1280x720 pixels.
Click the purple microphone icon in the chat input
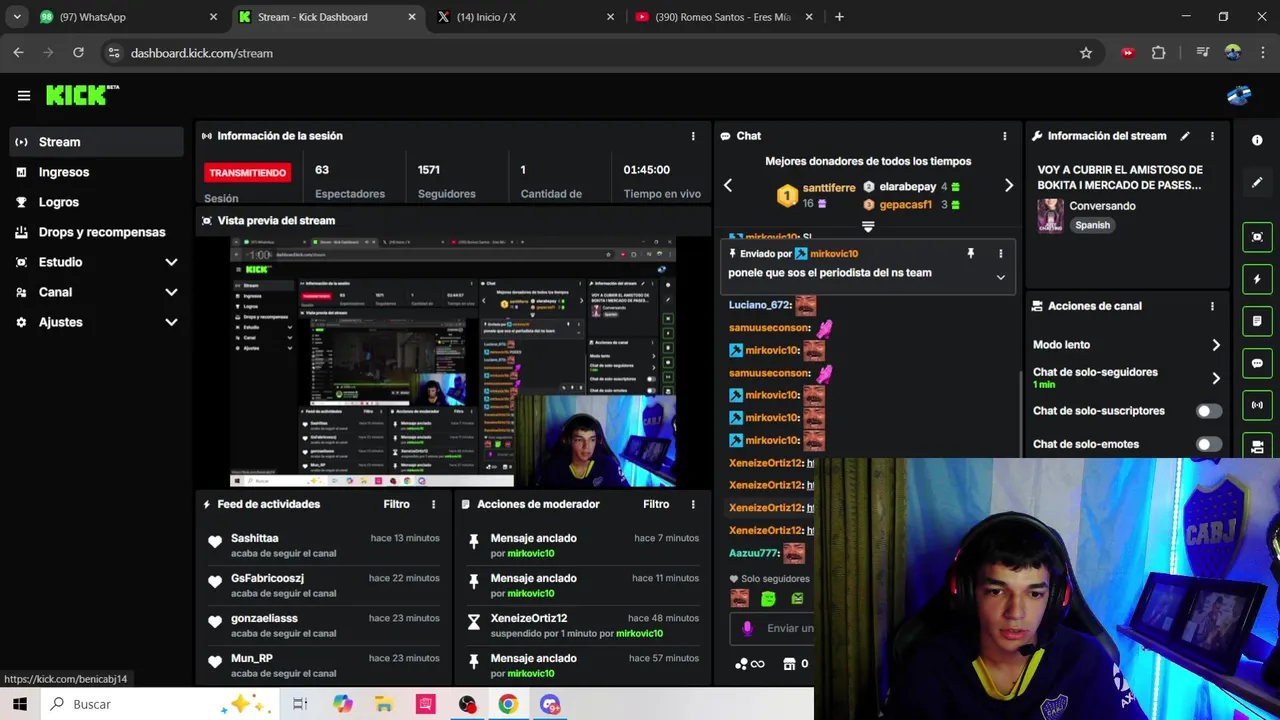tap(747, 628)
